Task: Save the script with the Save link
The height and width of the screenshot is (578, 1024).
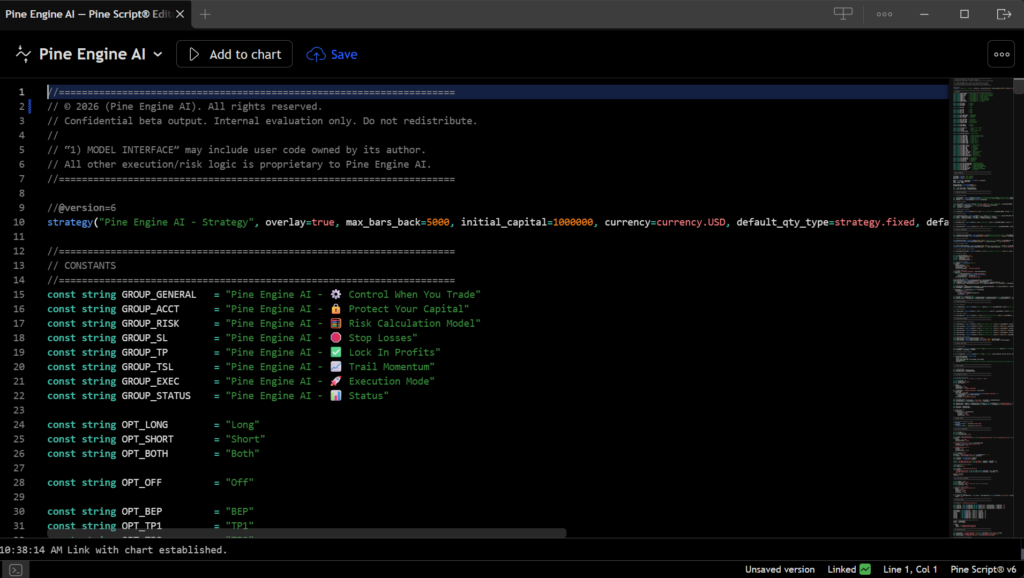Action: (x=332, y=54)
